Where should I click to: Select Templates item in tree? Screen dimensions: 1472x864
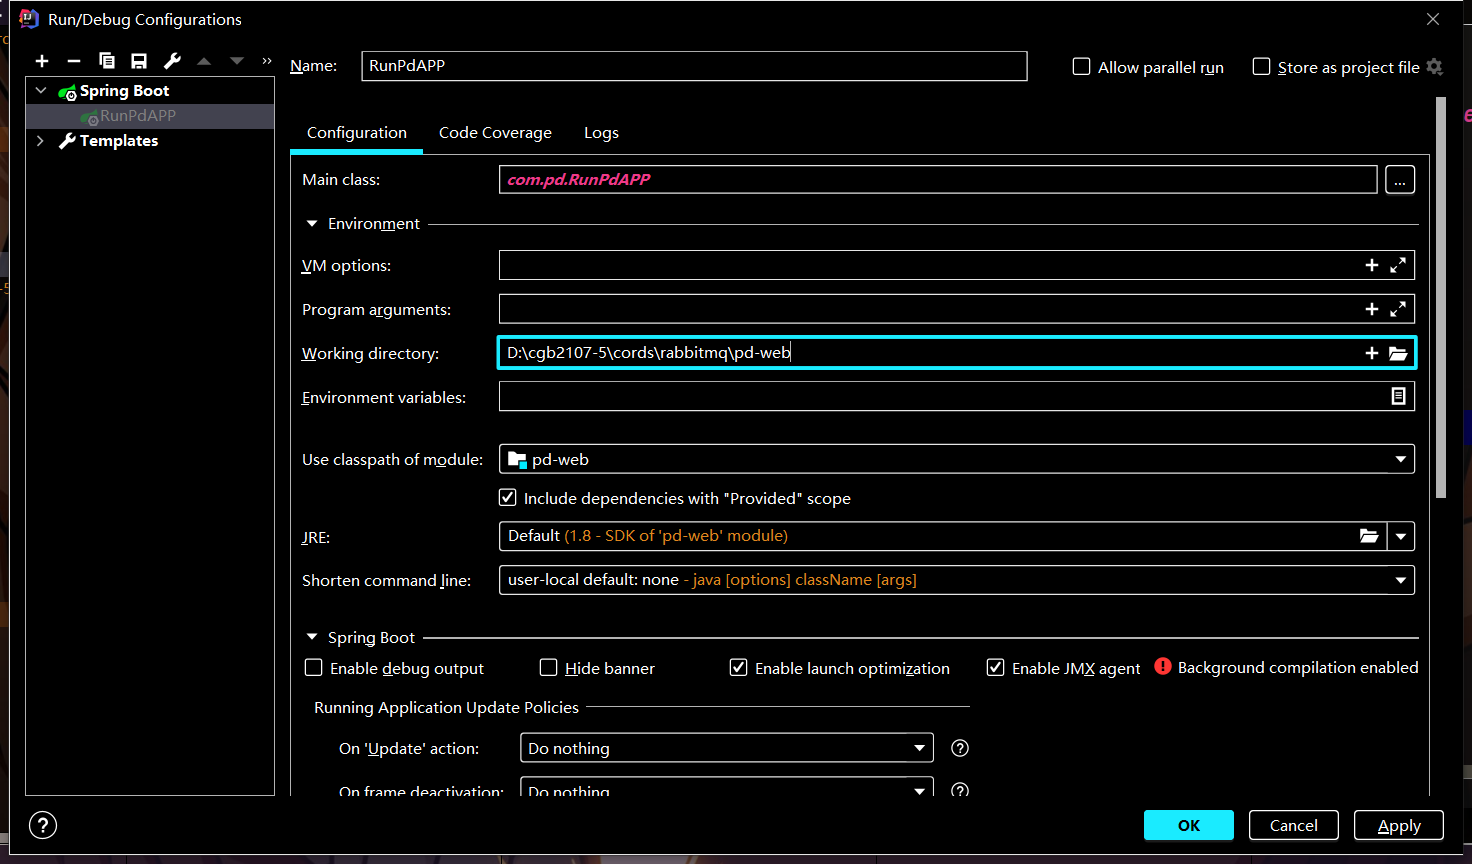point(119,141)
